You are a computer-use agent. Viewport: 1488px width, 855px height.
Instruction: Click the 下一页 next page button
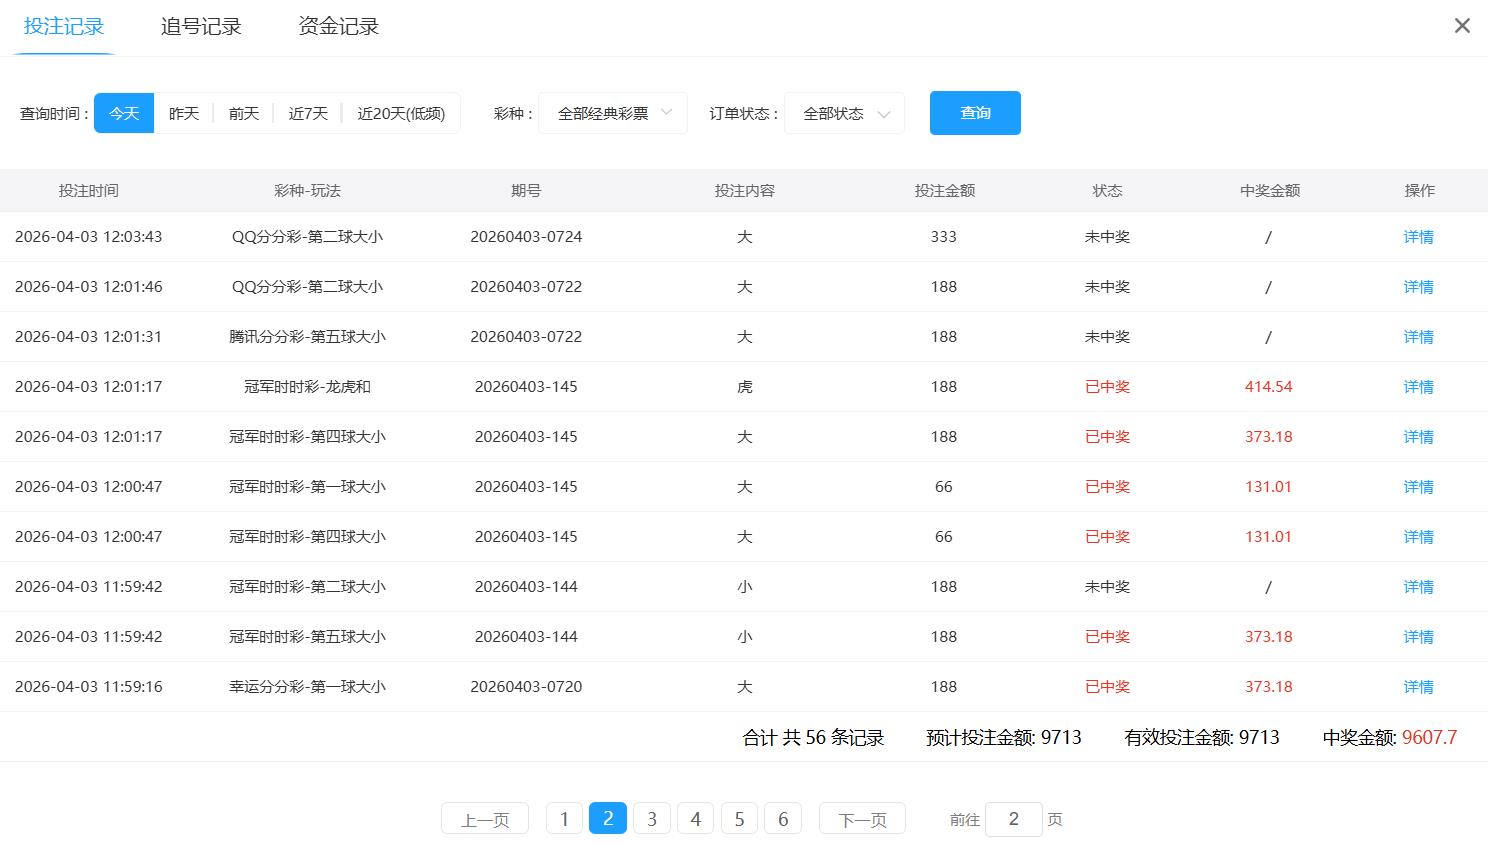(861, 818)
